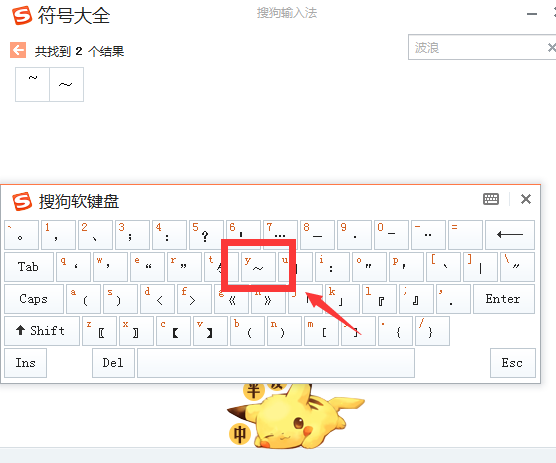
Task: Tap the 2 key with 、 symbol
Action: [95, 235]
